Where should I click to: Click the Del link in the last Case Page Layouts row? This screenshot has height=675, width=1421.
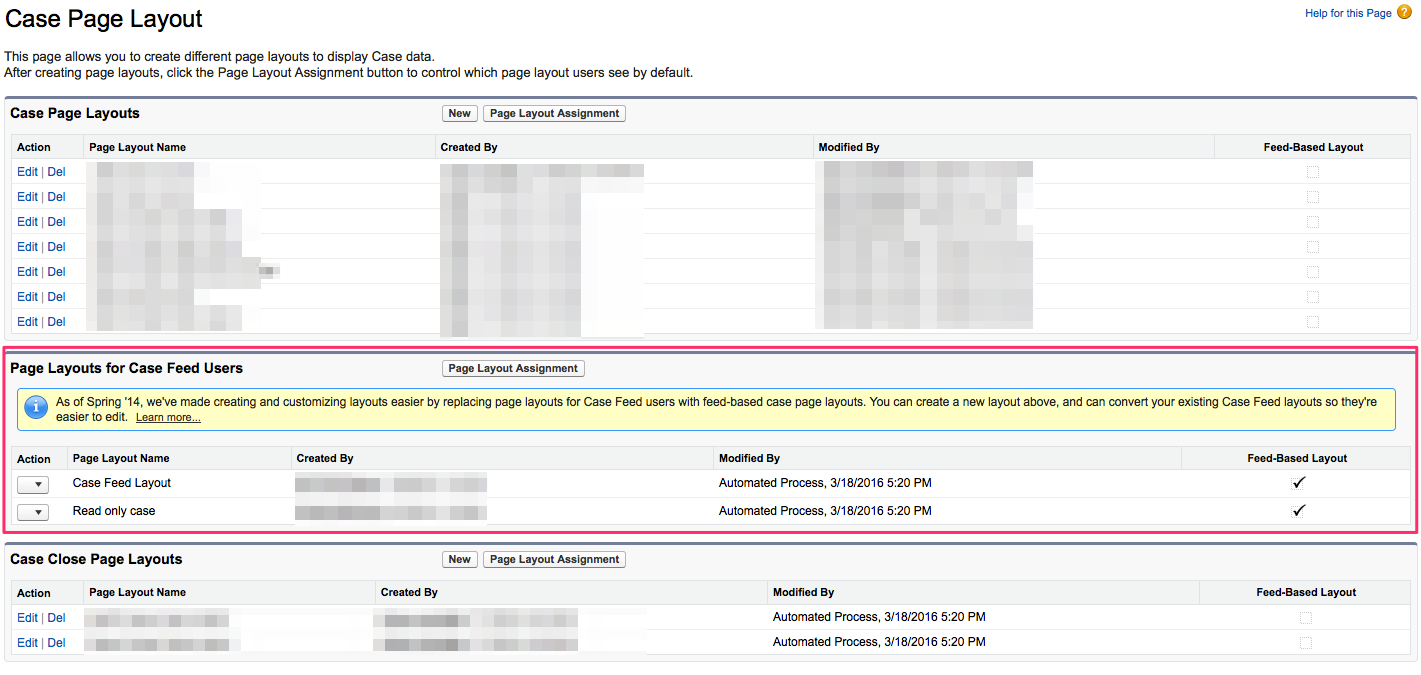pyautogui.click(x=56, y=322)
